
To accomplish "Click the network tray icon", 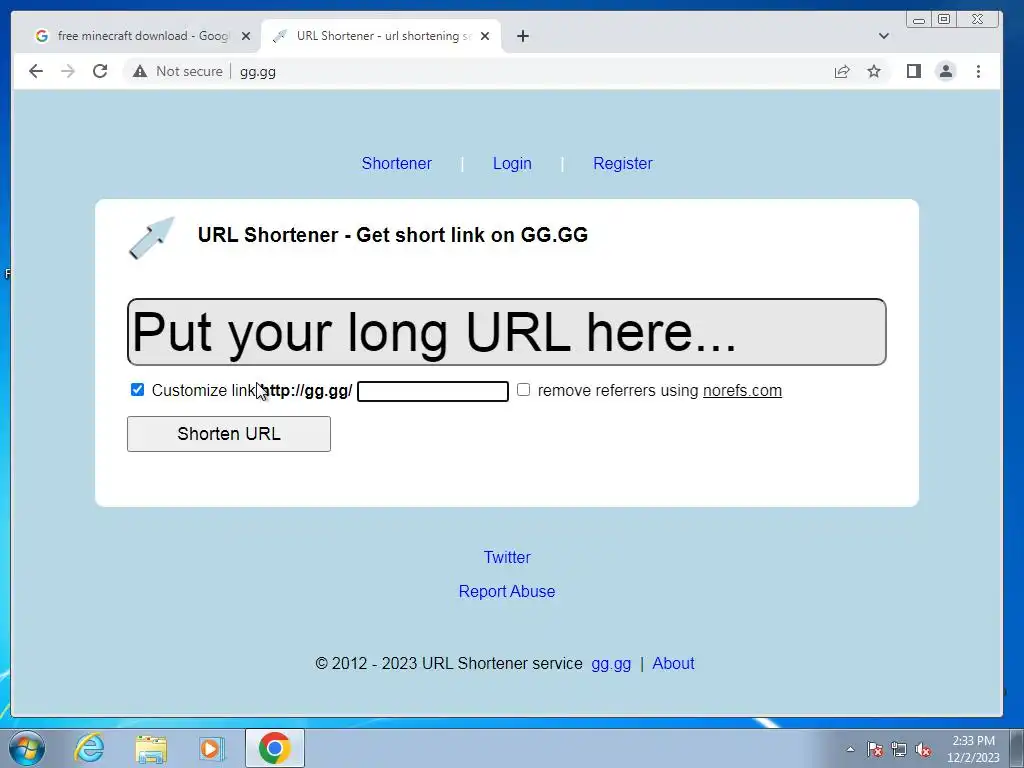I will (x=899, y=750).
